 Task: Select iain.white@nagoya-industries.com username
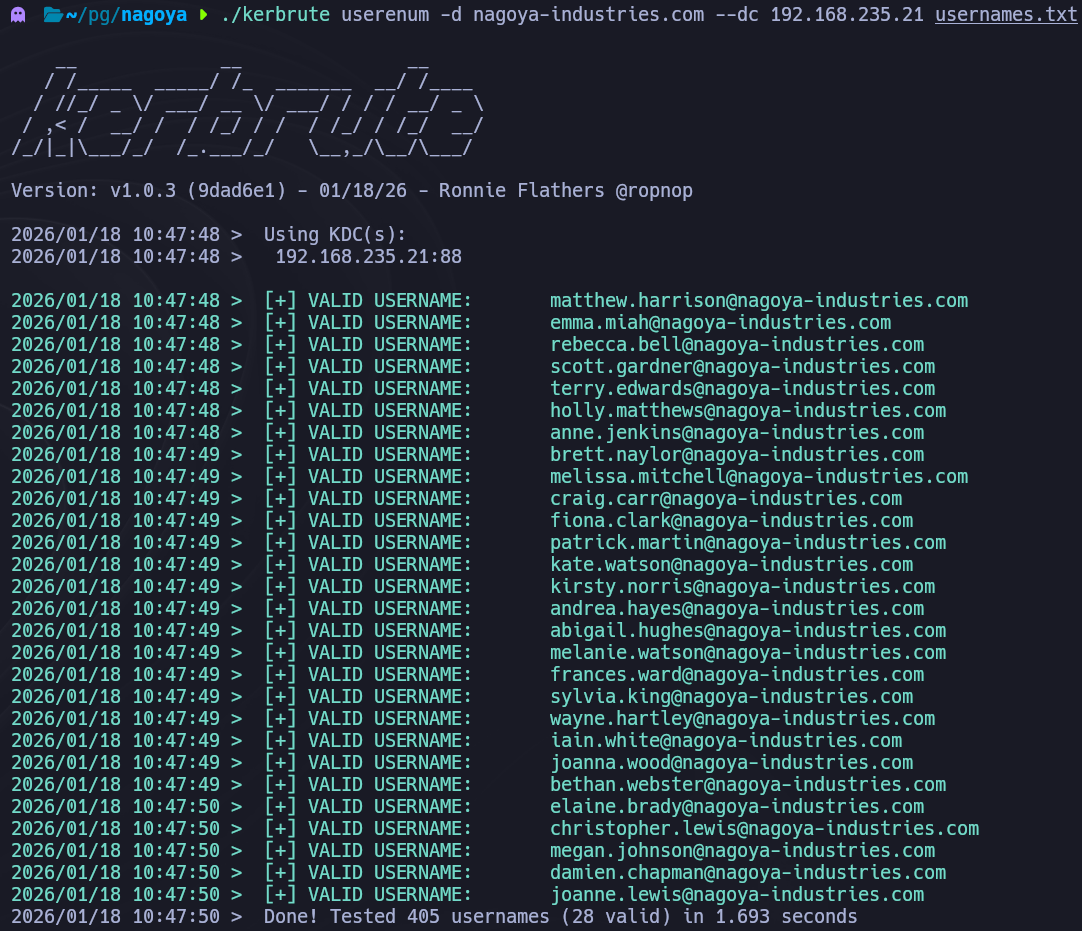[x=725, y=740]
